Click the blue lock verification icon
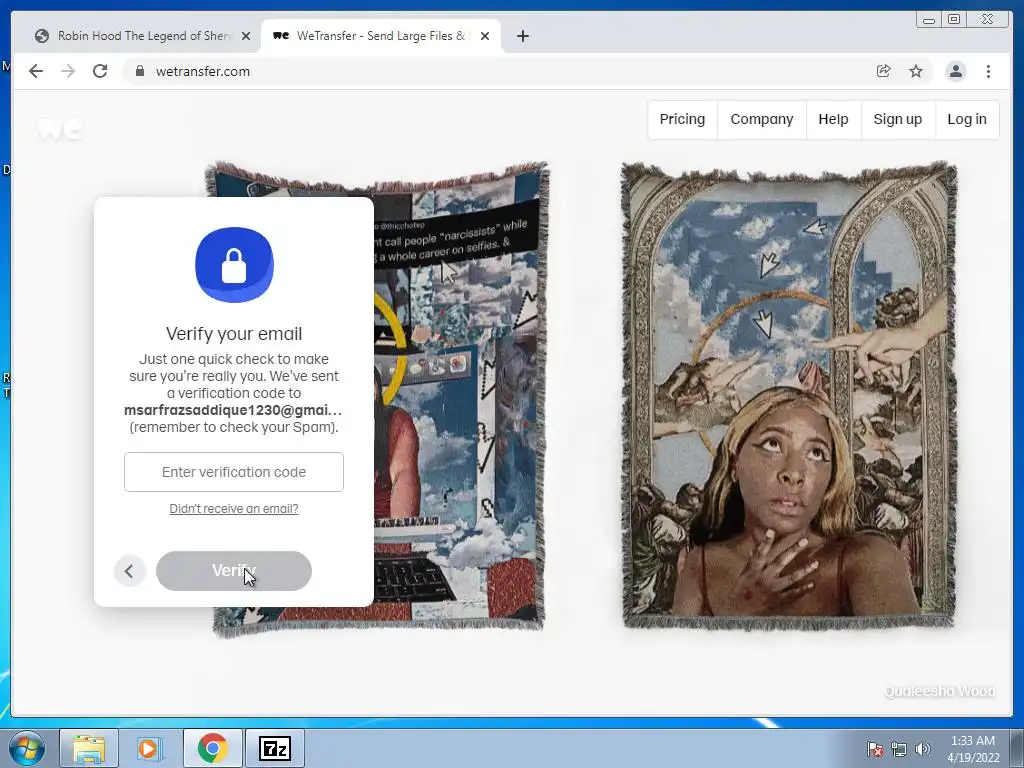This screenshot has width=1024, height=768. coord(234,264)
